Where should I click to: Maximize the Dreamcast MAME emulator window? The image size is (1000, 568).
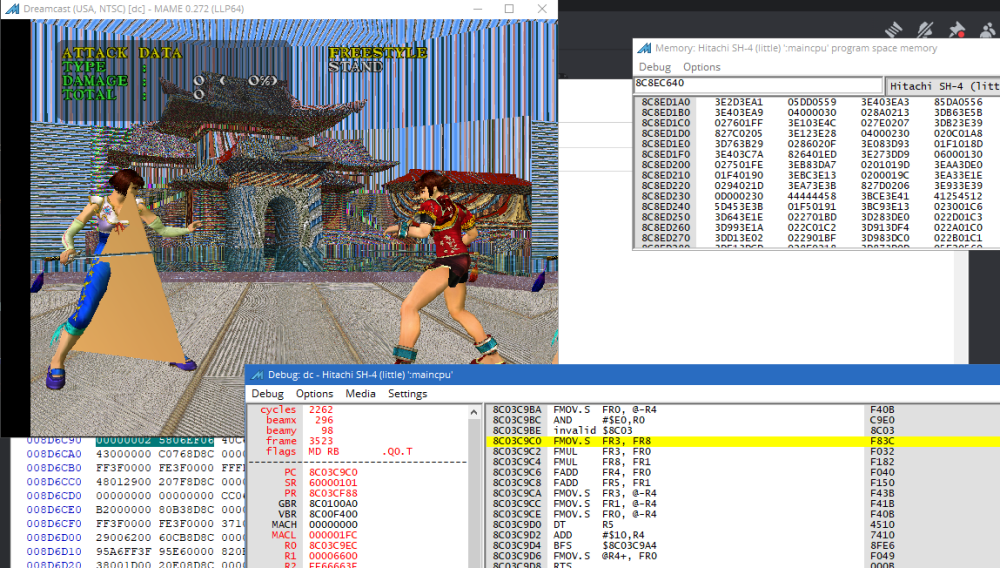(509, 9)
